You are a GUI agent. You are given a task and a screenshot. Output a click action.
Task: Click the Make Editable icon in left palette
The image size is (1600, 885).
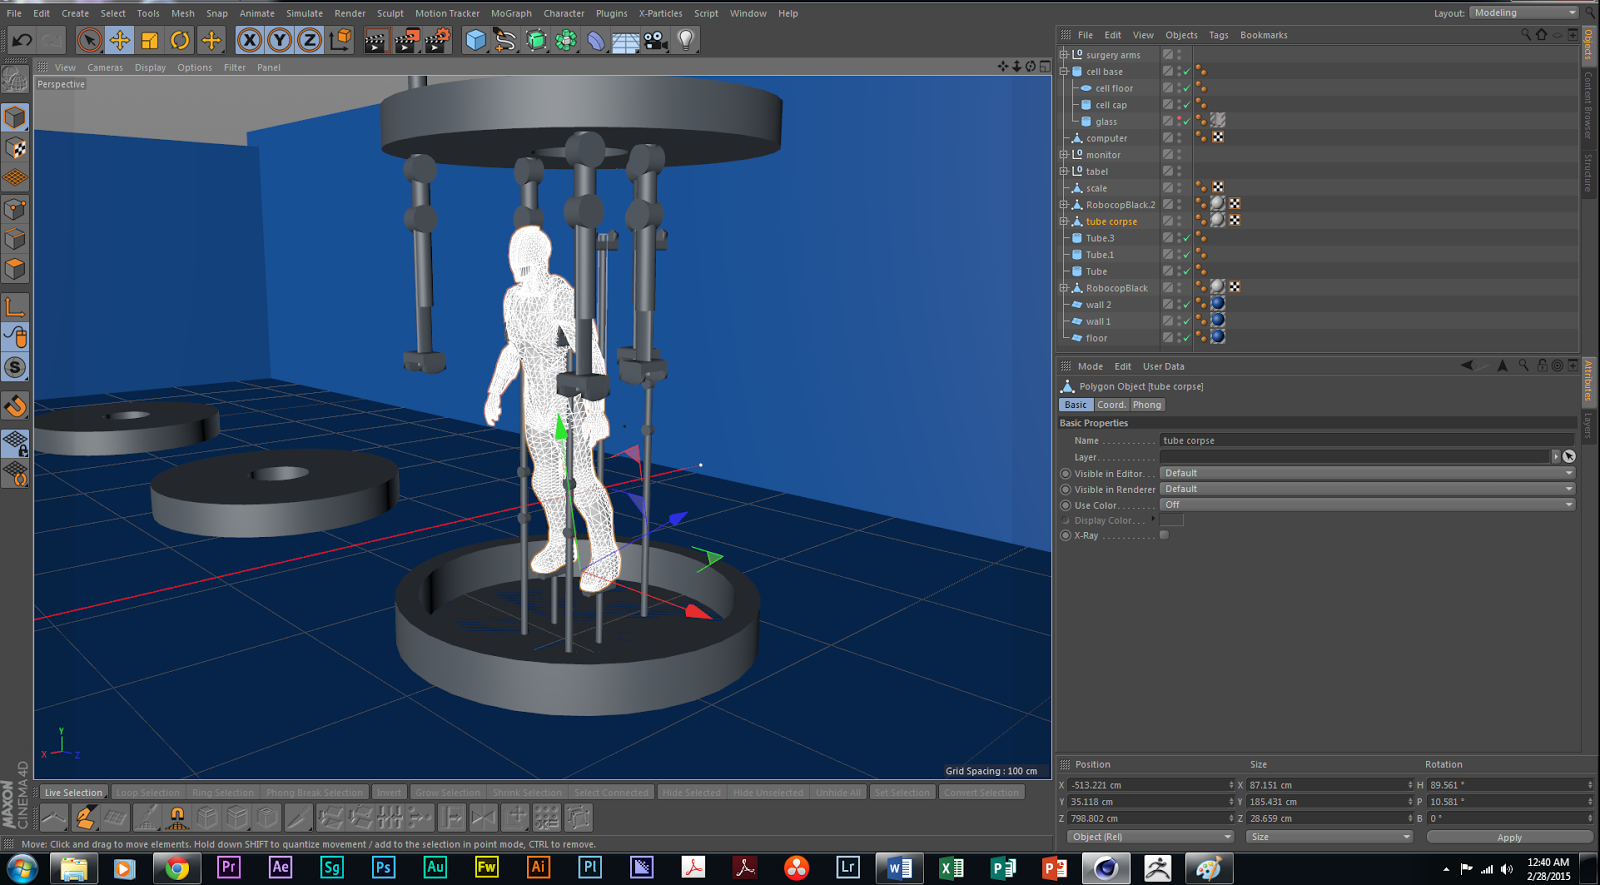click(15, 78)
